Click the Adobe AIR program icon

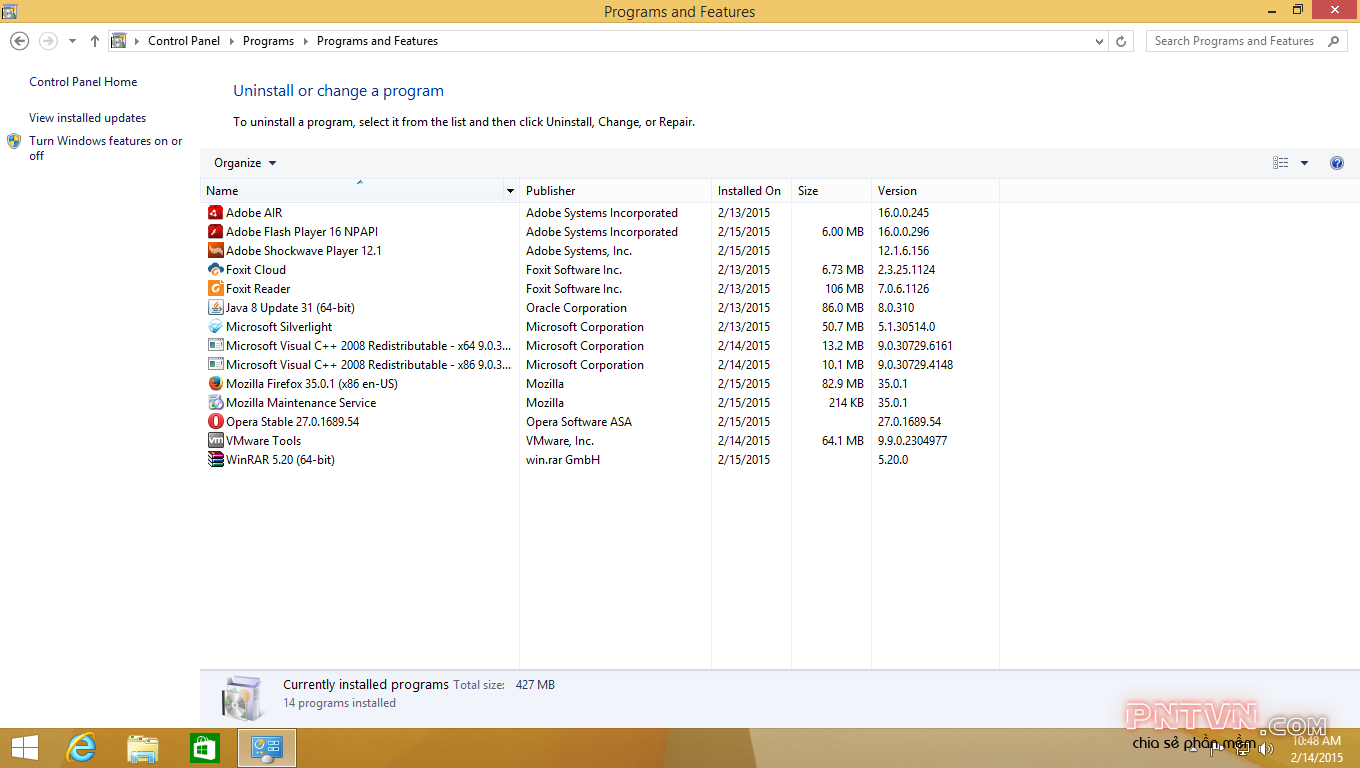pyautogui.click(x=215, y=213)
